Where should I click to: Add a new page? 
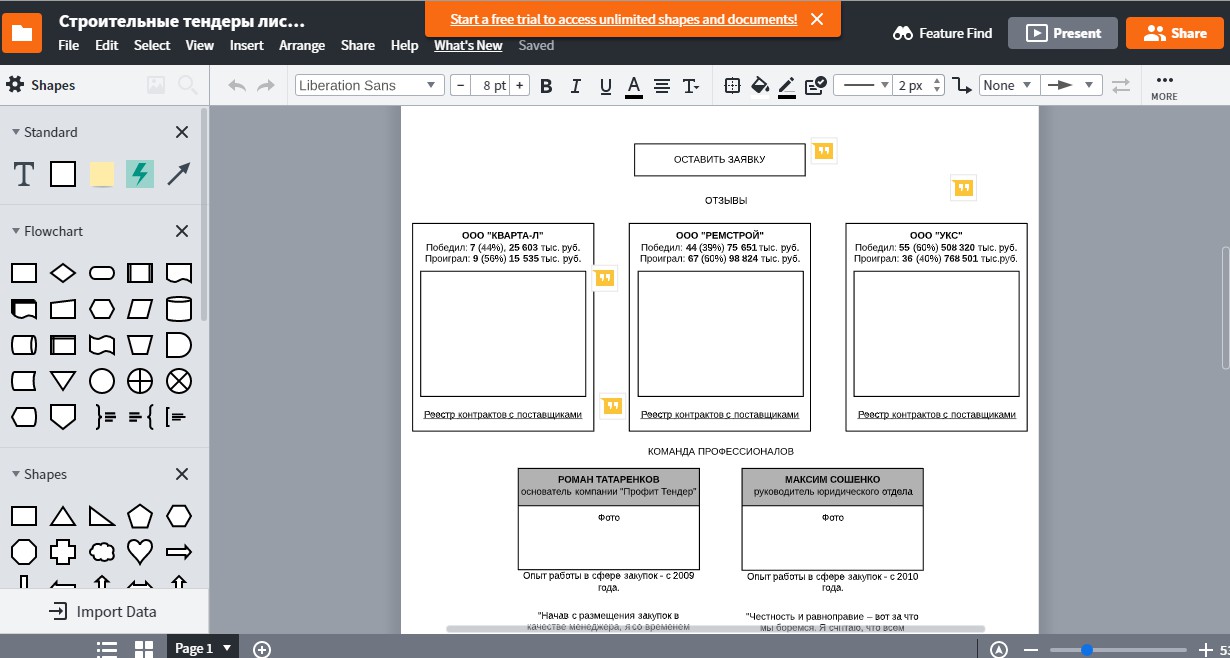point(262,649)
